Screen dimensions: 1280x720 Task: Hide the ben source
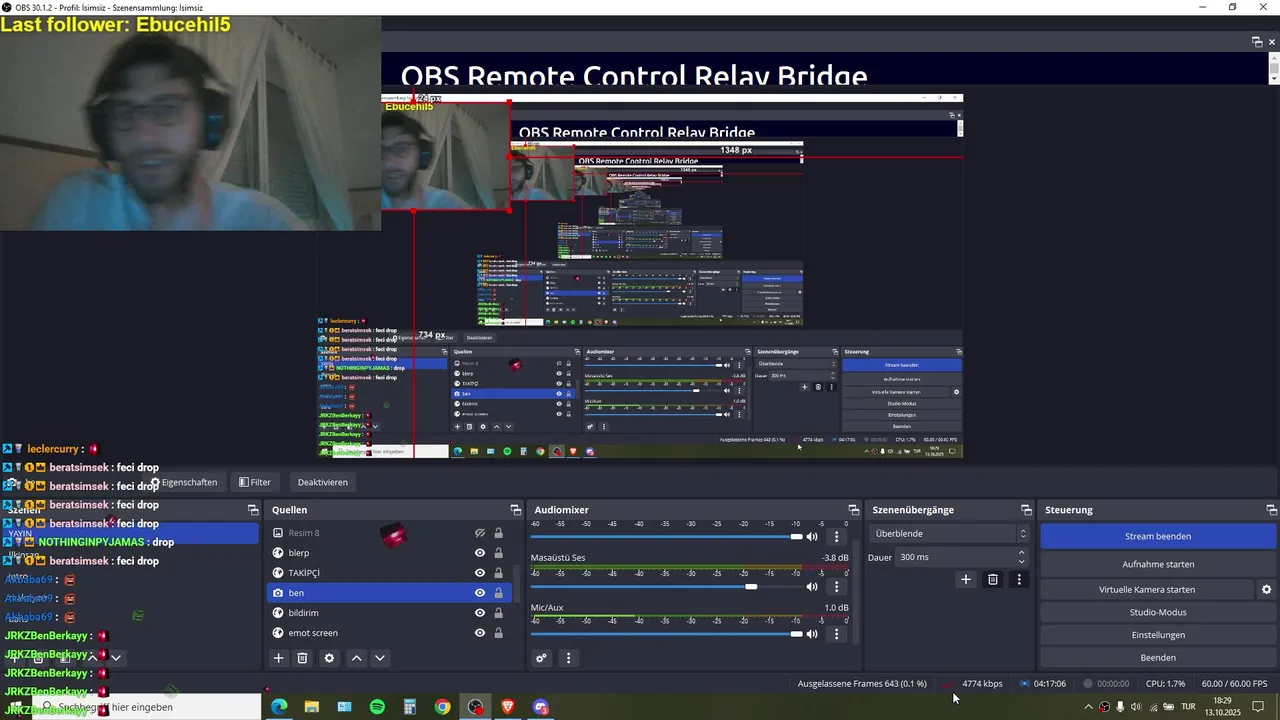coord(480,593)
